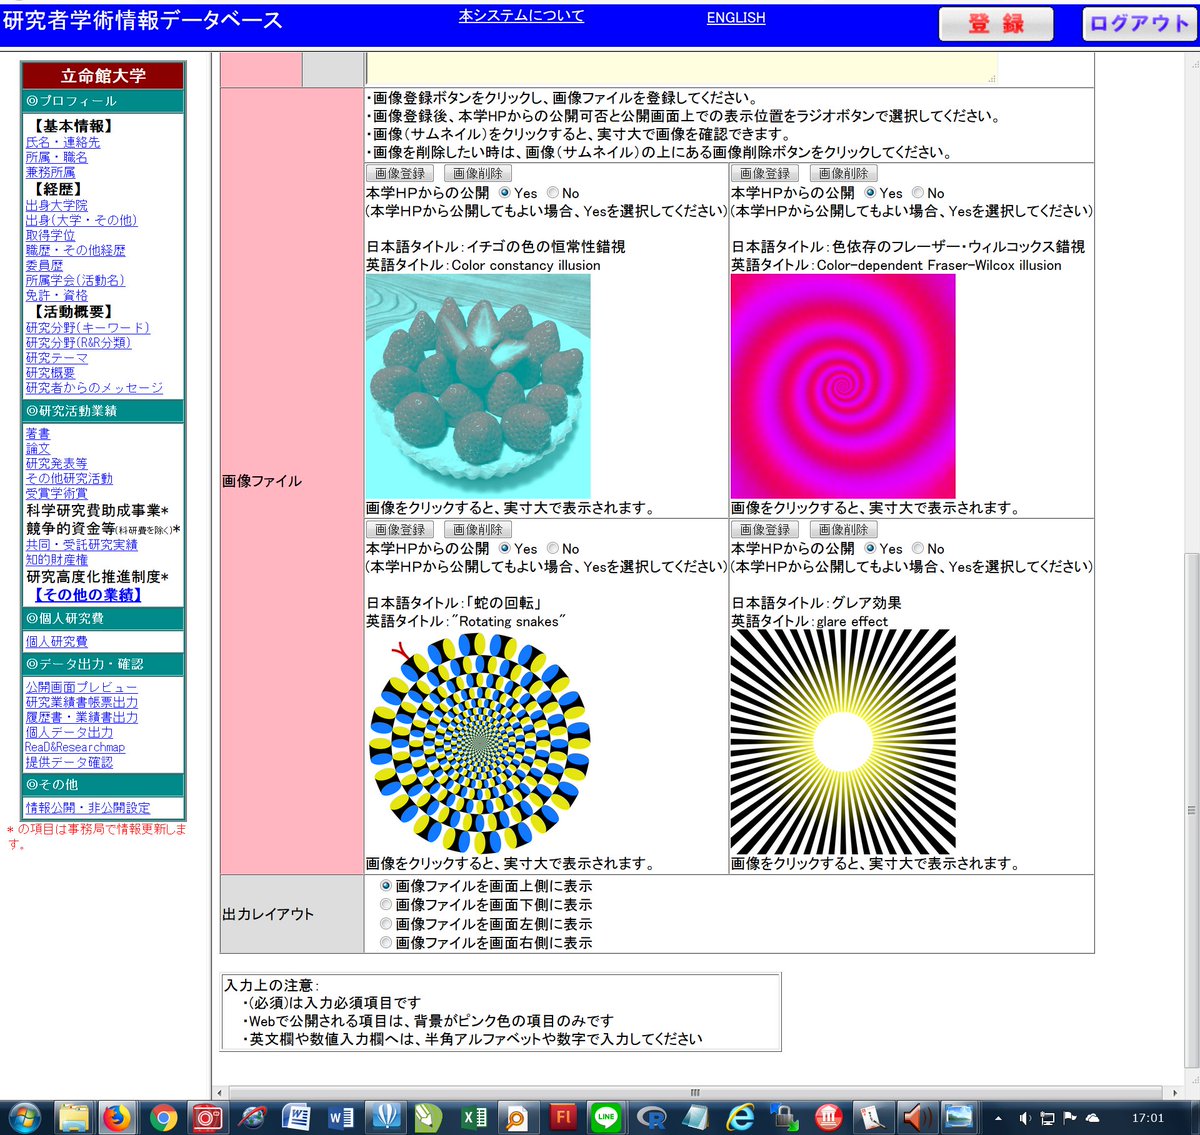This screenshot has width=1200, height=1135.
Task: Show hidden tray icons arrow
Action: (997, 1118)
